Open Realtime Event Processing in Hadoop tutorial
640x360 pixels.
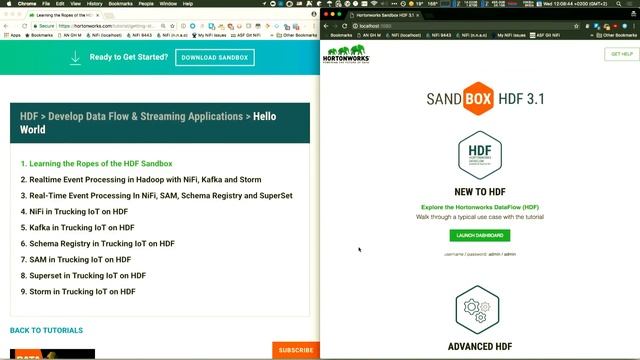[145, 180]
